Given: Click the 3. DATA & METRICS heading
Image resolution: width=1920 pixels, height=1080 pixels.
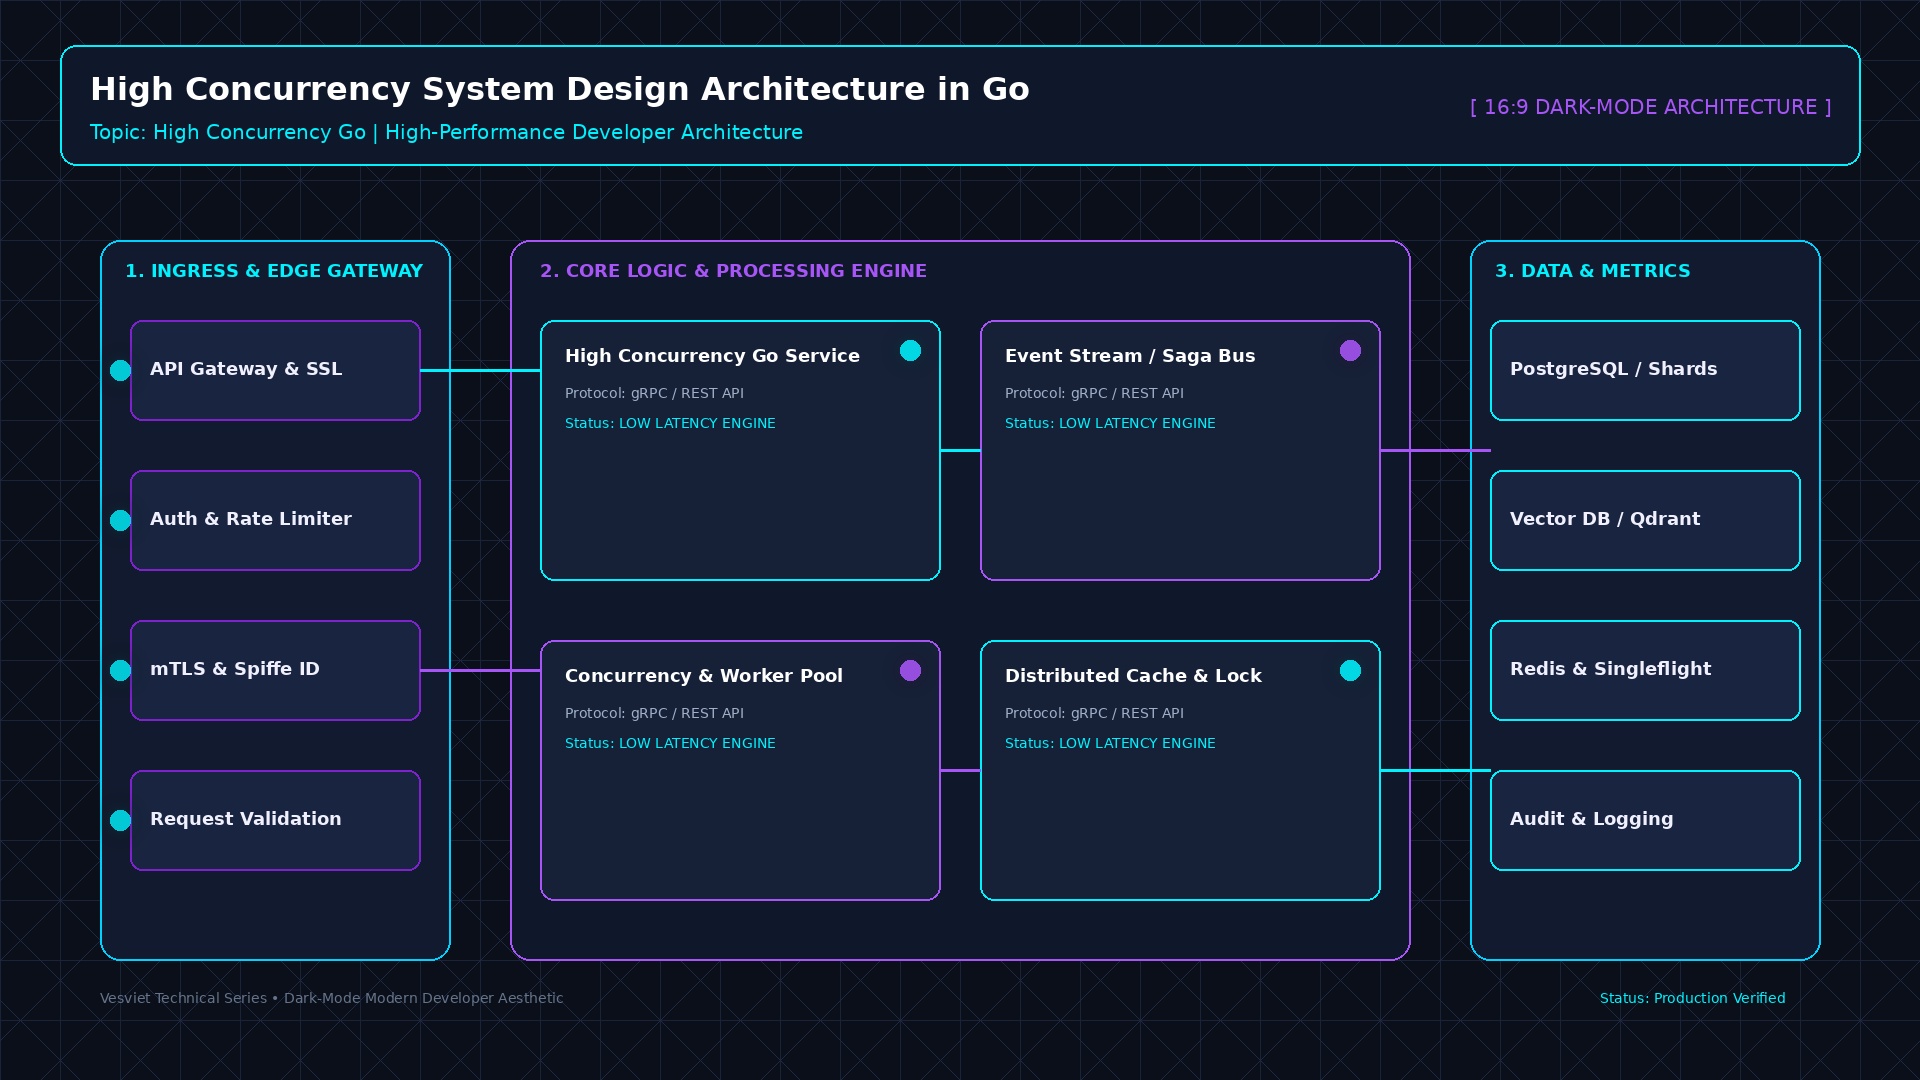Looking at the screenshot, I should pos(1592,271).
